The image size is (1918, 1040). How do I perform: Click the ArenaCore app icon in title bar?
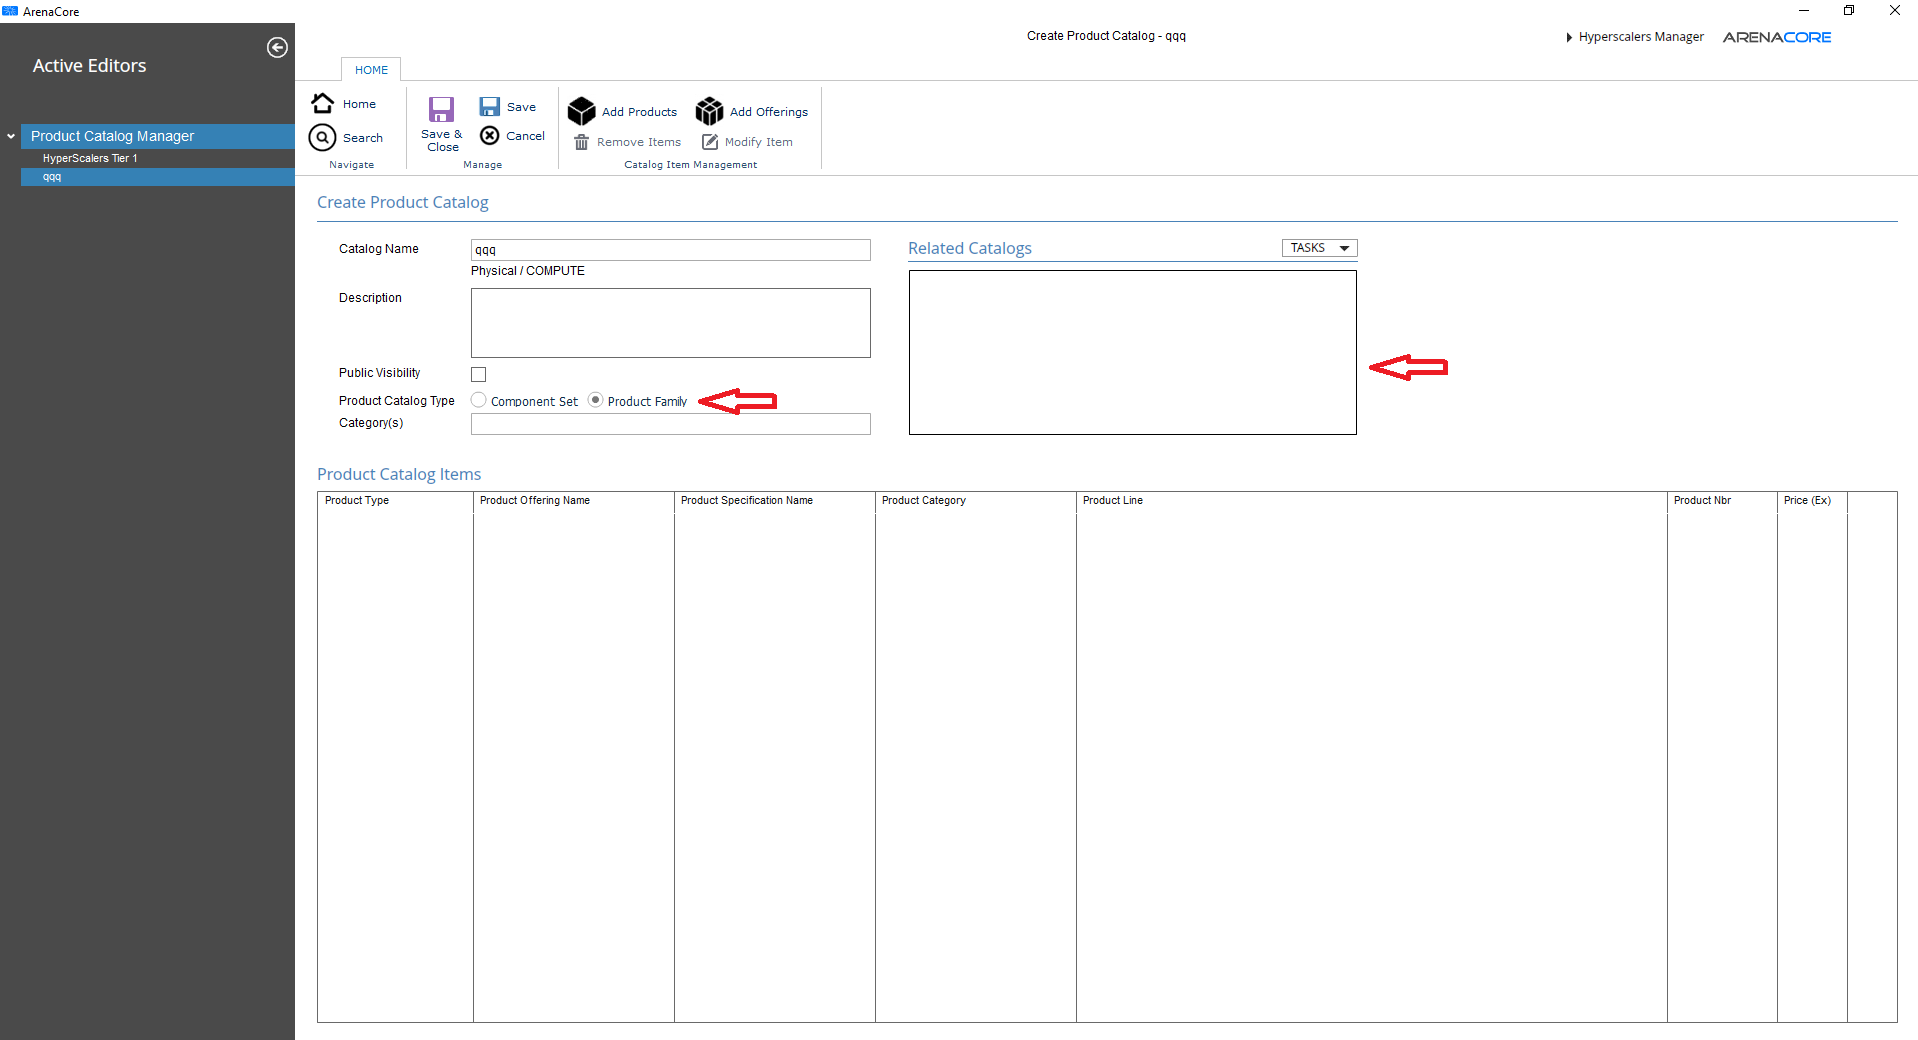[10, 11]
